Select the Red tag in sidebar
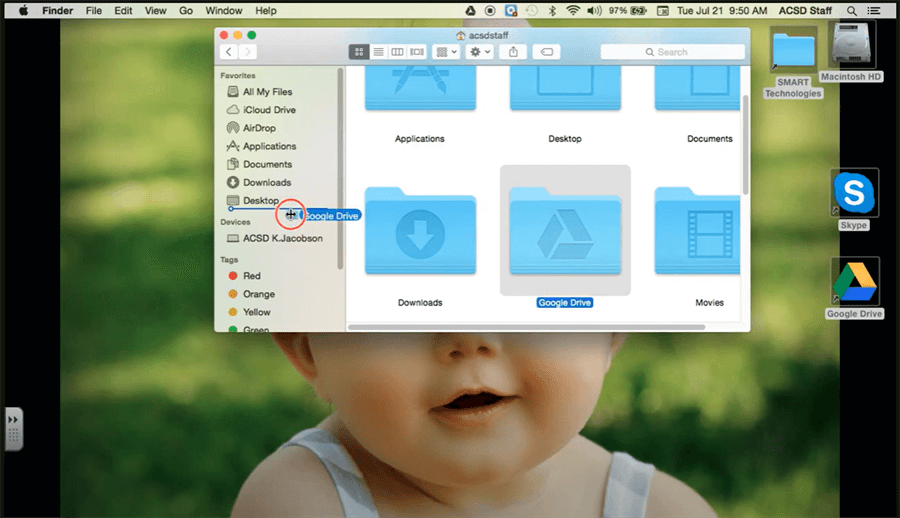The height and width of the screenshot is (518, 900). pyautogui.click(x=251, y=276)
